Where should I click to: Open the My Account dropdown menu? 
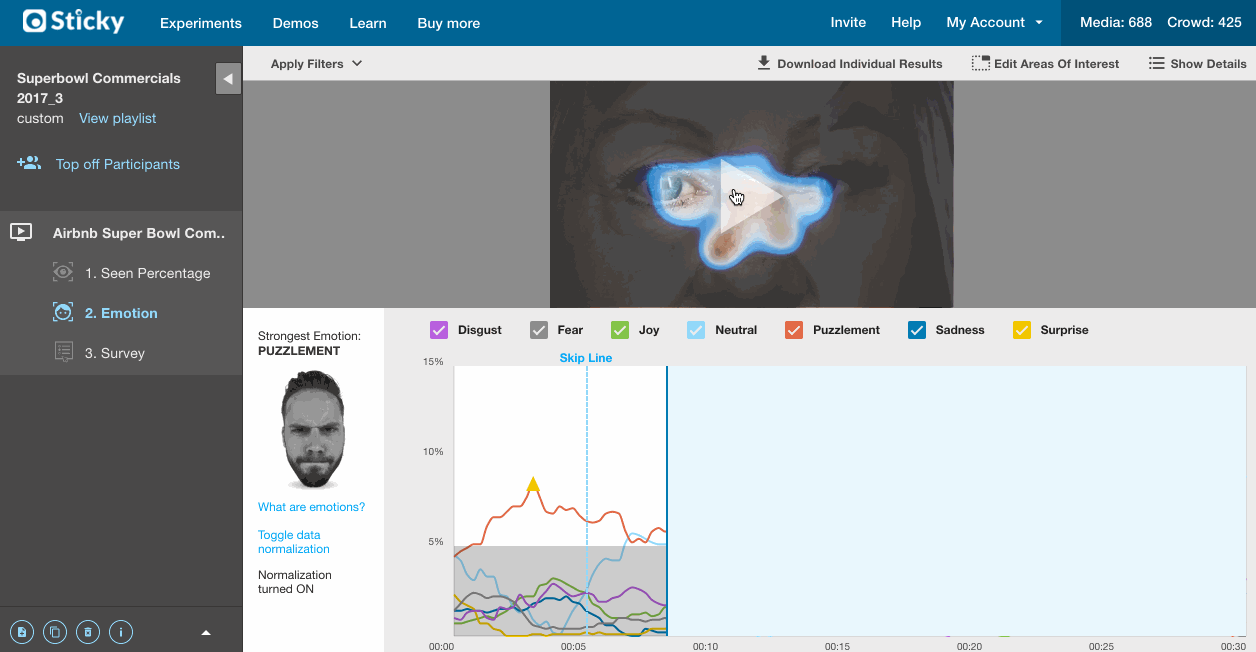coord(994,22)
